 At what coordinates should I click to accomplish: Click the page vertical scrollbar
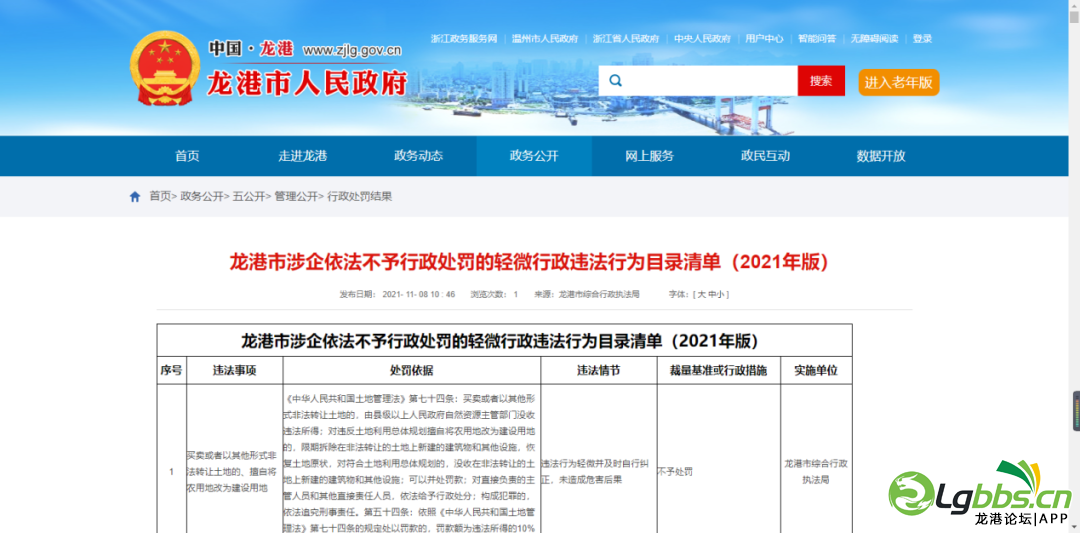(1074, 266)
